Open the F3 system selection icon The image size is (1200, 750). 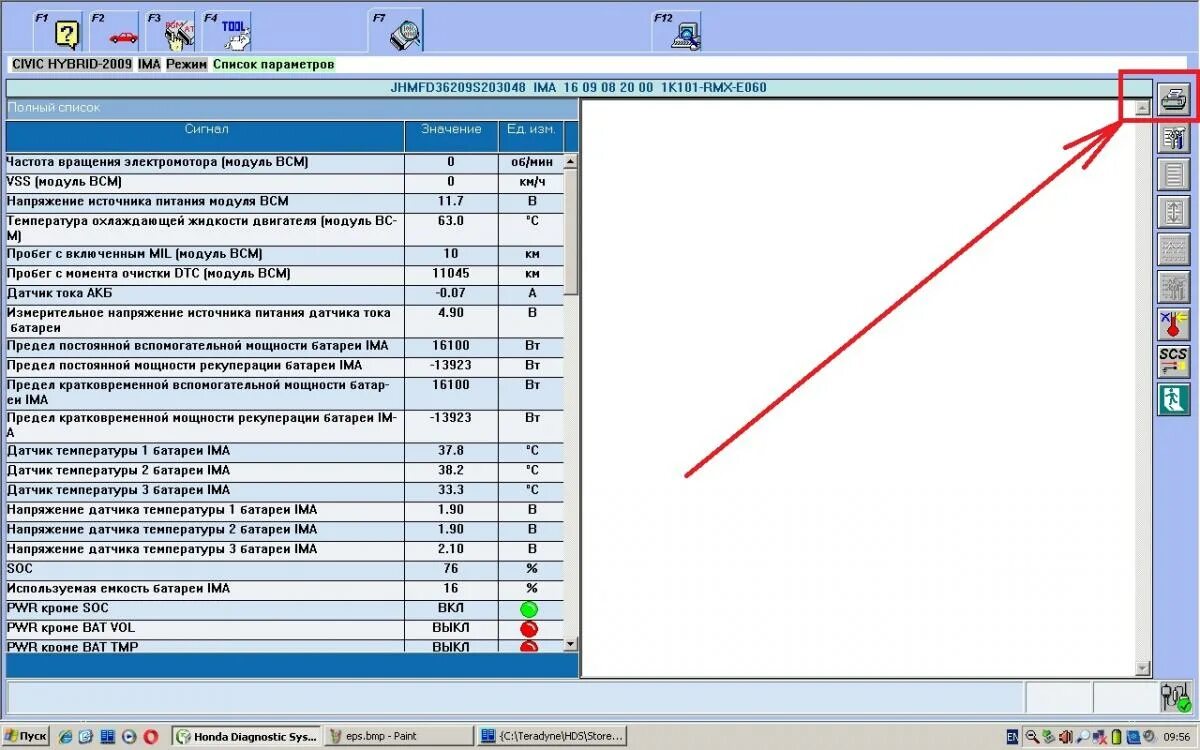pyautogui.click(x=179, y=35)
